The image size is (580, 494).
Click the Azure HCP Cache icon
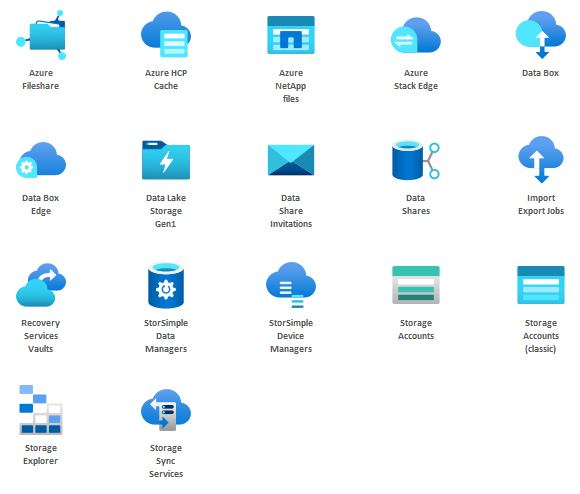coord(166,34)
